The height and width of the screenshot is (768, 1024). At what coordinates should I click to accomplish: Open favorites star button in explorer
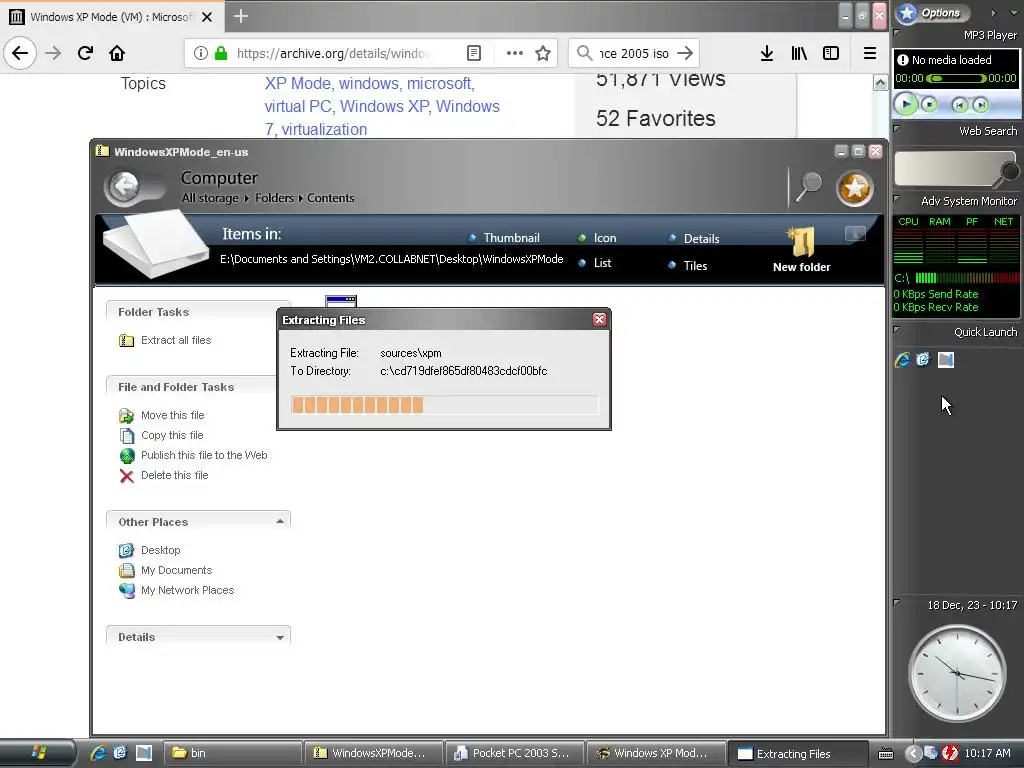[x=855, y=189]
